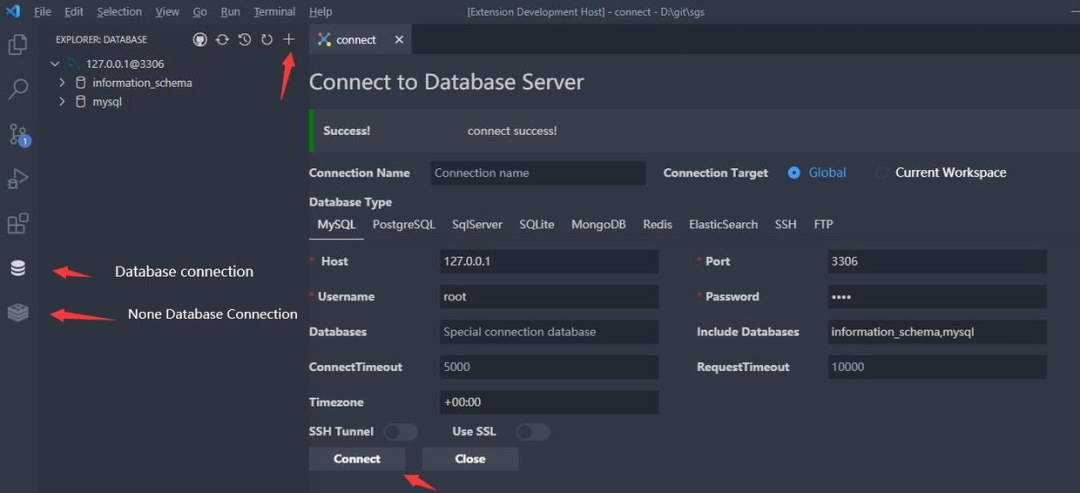Expand the information_schema database node
Viewport: 1080px width, 493px height.
point(63,83)
